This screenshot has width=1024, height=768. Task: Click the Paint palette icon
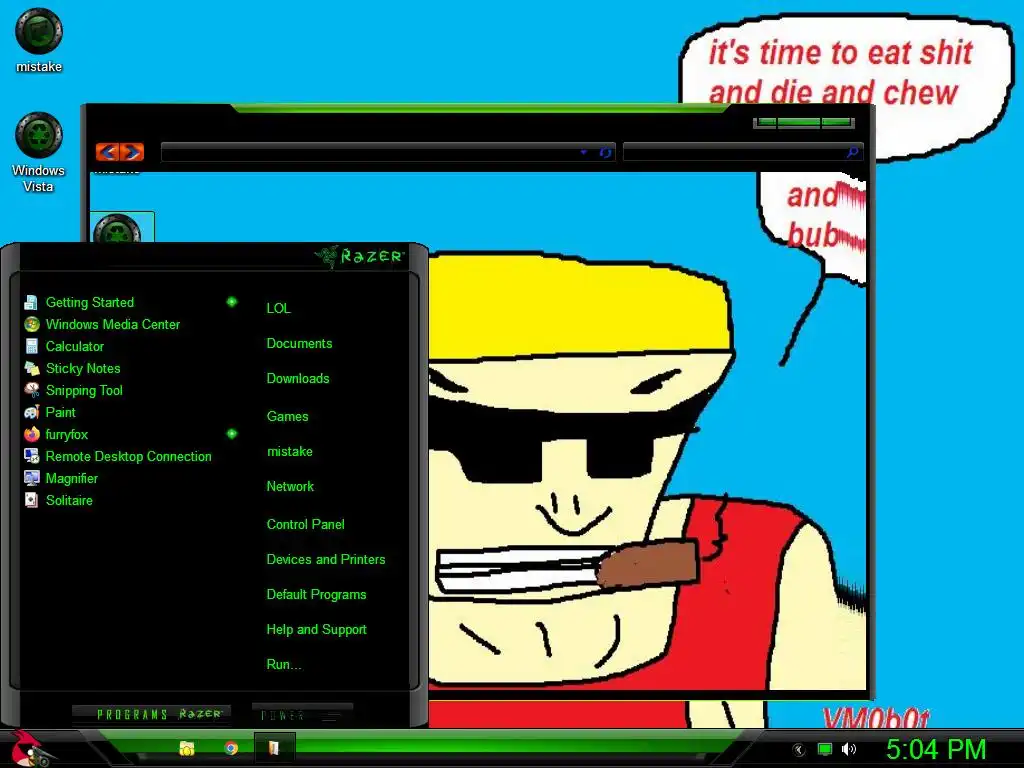[x=31, y=412]
